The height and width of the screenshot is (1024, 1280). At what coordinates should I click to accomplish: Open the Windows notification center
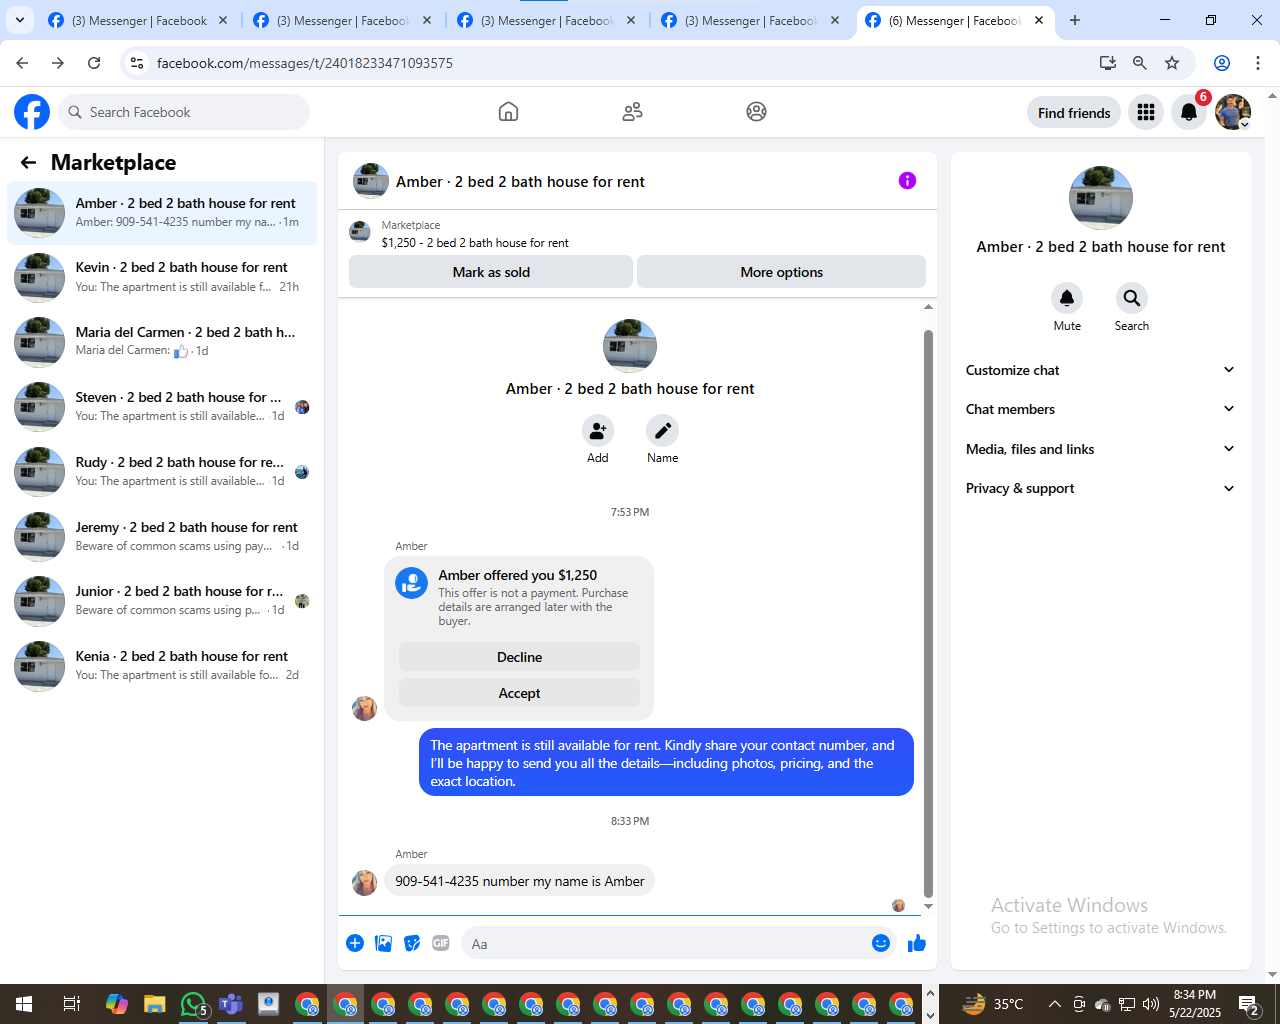pos(1249,1004)
